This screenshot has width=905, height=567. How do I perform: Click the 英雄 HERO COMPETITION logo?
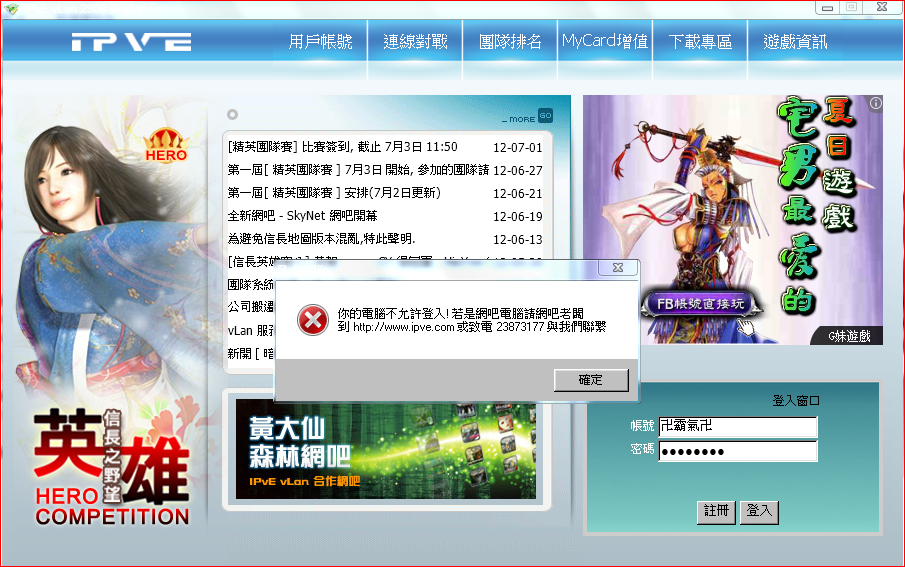click(112, 468)
